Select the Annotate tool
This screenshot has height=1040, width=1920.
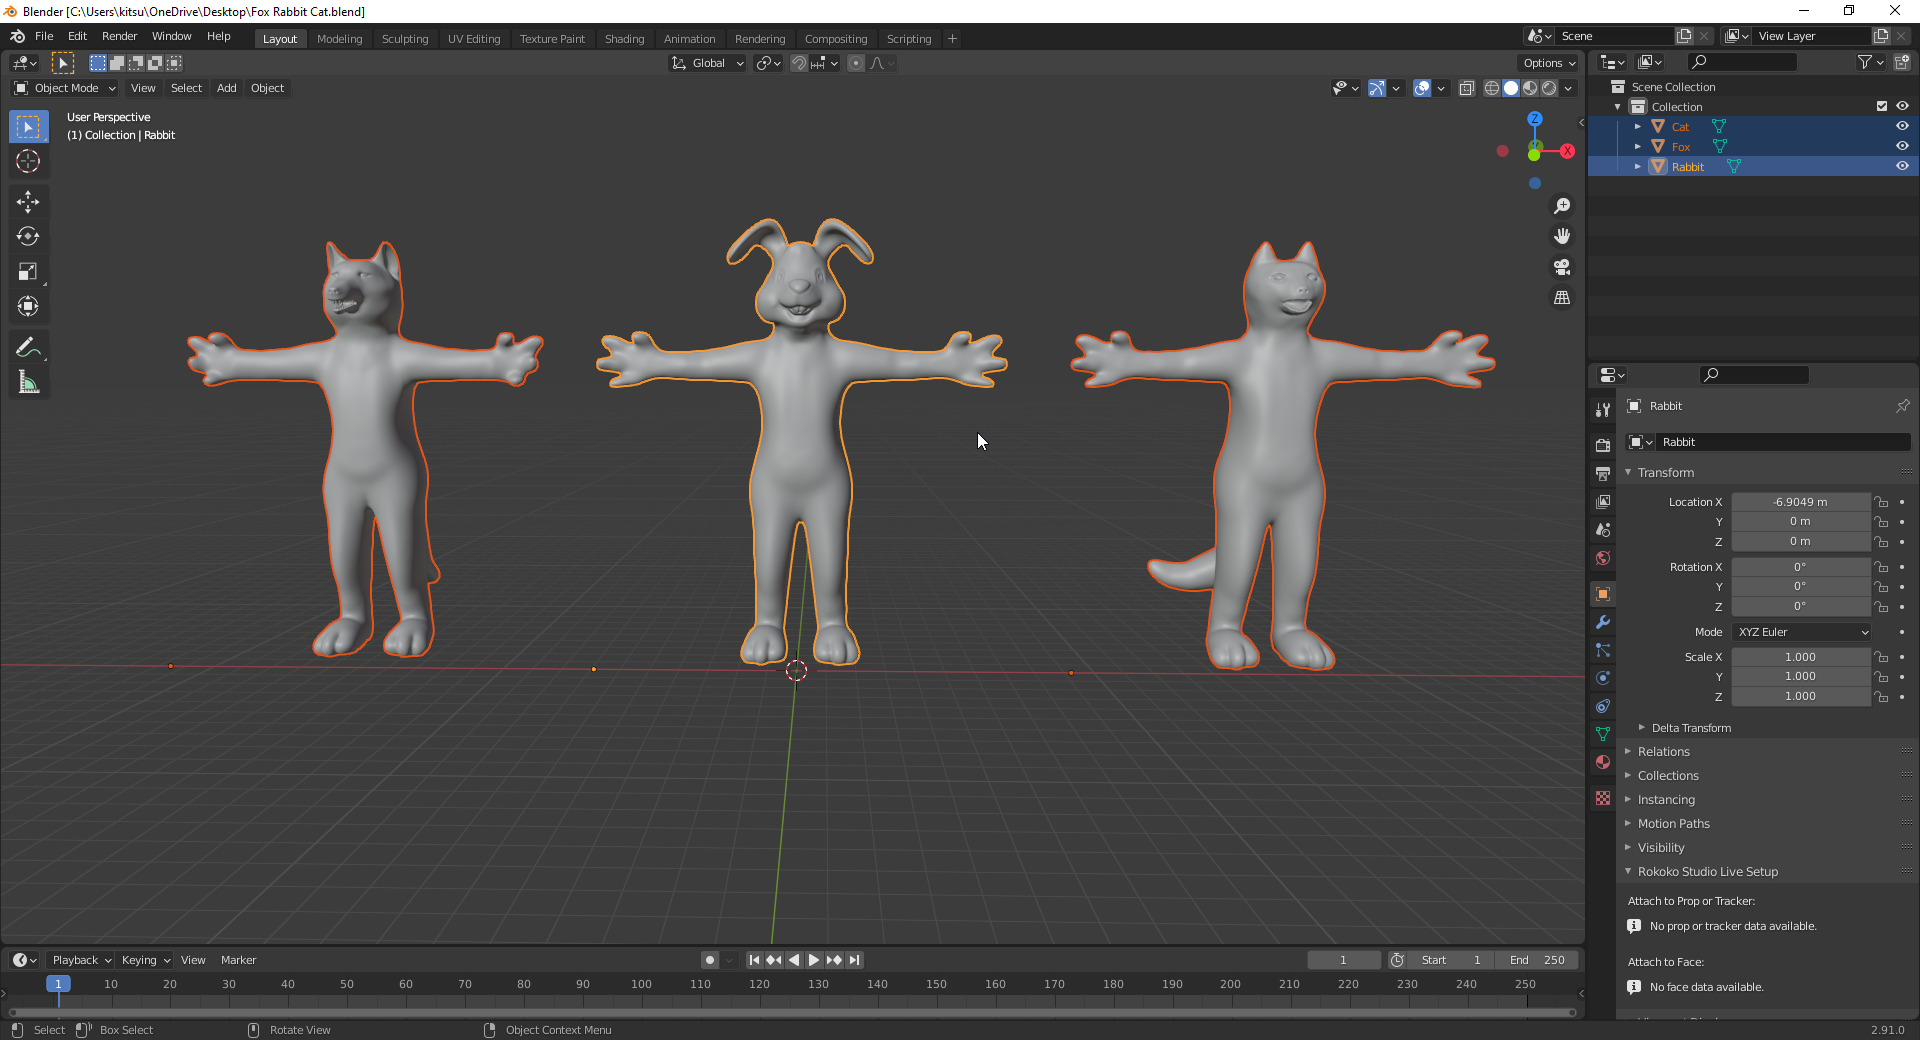click(28, 347)
